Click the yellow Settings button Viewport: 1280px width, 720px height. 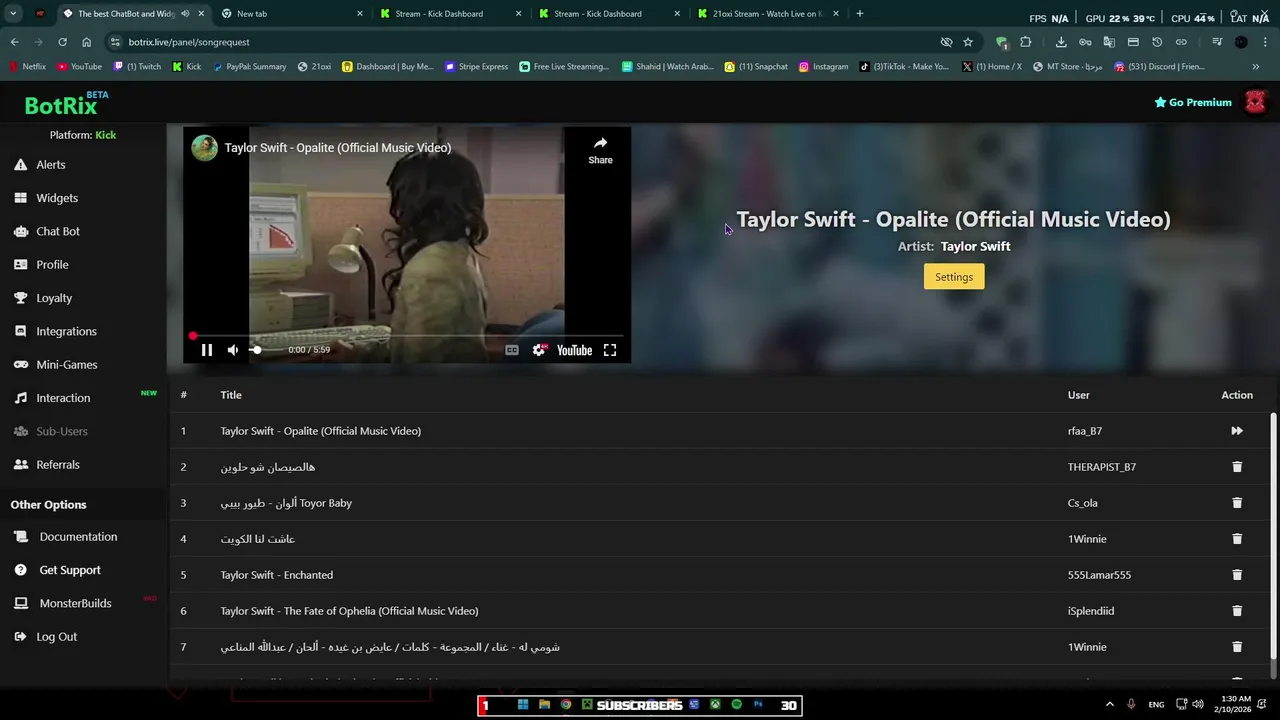(x=954, y=277)
